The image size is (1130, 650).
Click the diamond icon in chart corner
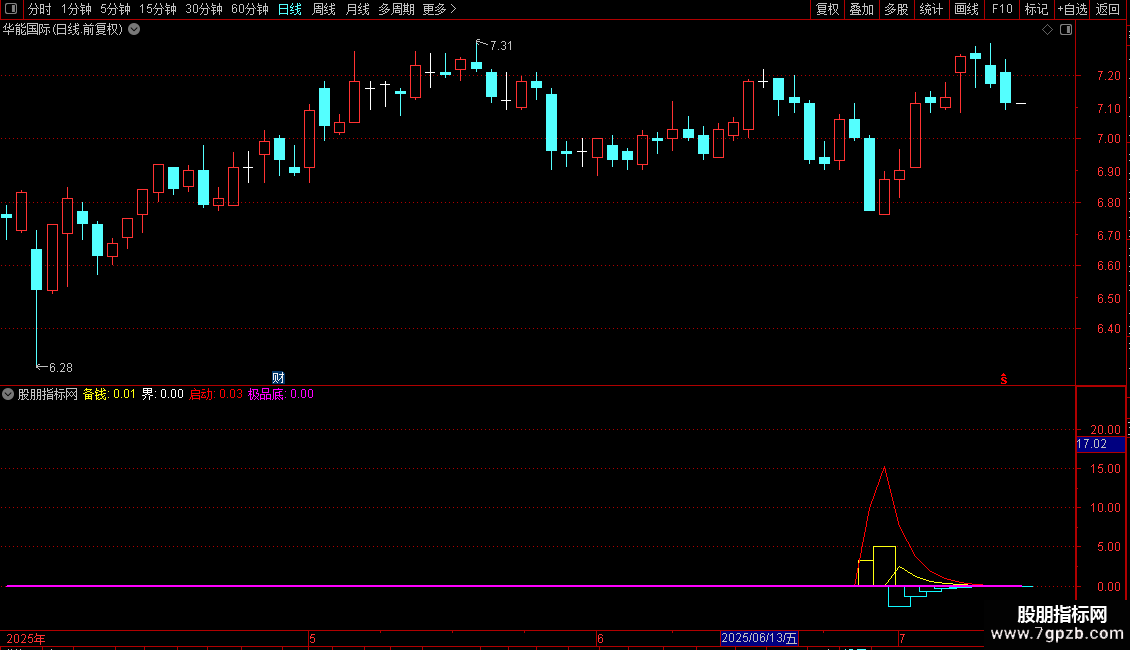point(1047,30)
